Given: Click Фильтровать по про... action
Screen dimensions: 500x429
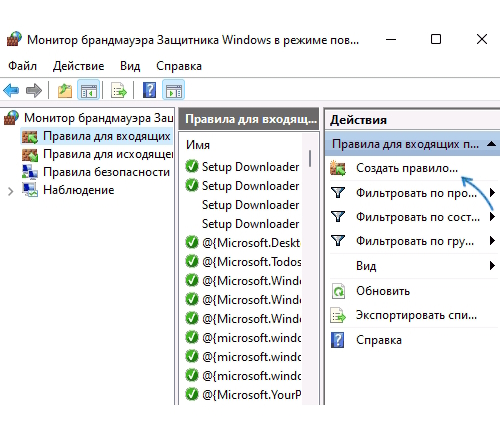Looking at the screenshot, I should [416, 193].
